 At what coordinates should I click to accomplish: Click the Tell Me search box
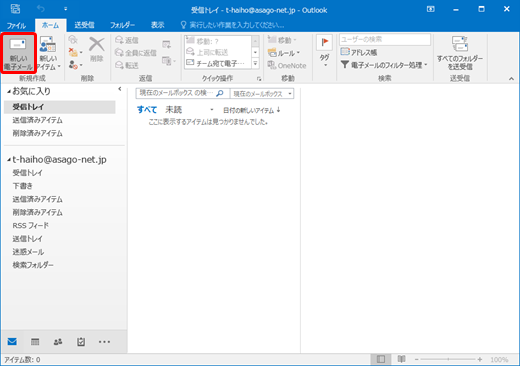click(232, 25)
